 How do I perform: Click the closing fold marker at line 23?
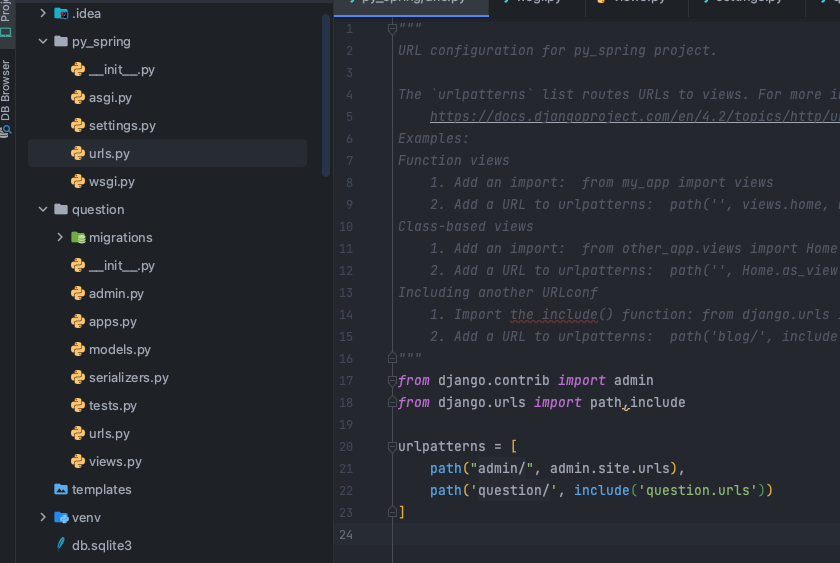pos(392,512)
